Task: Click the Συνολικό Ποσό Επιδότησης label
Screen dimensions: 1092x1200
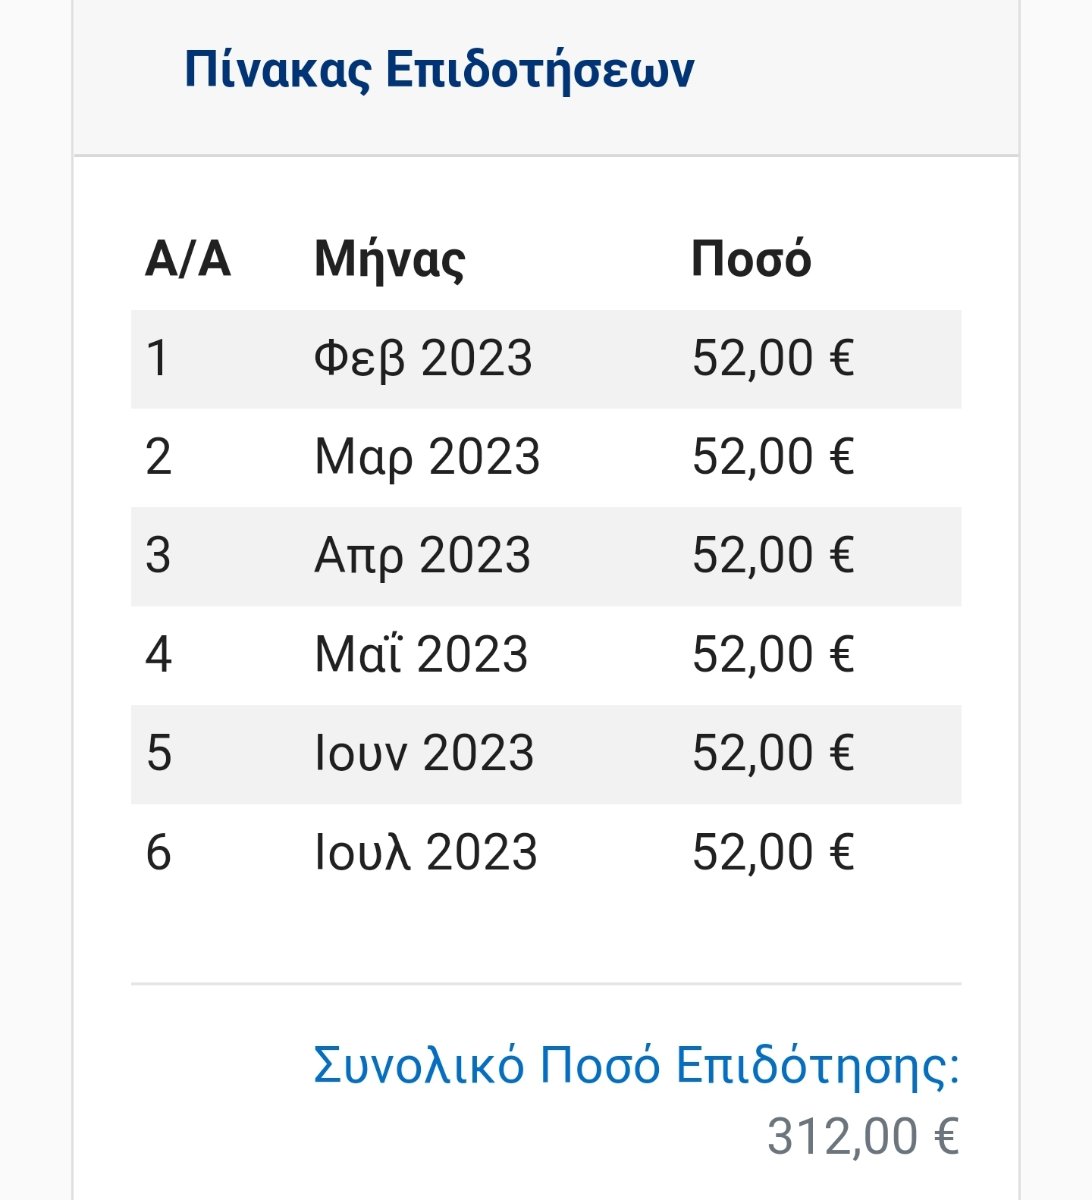Action: pos(637,1067)
